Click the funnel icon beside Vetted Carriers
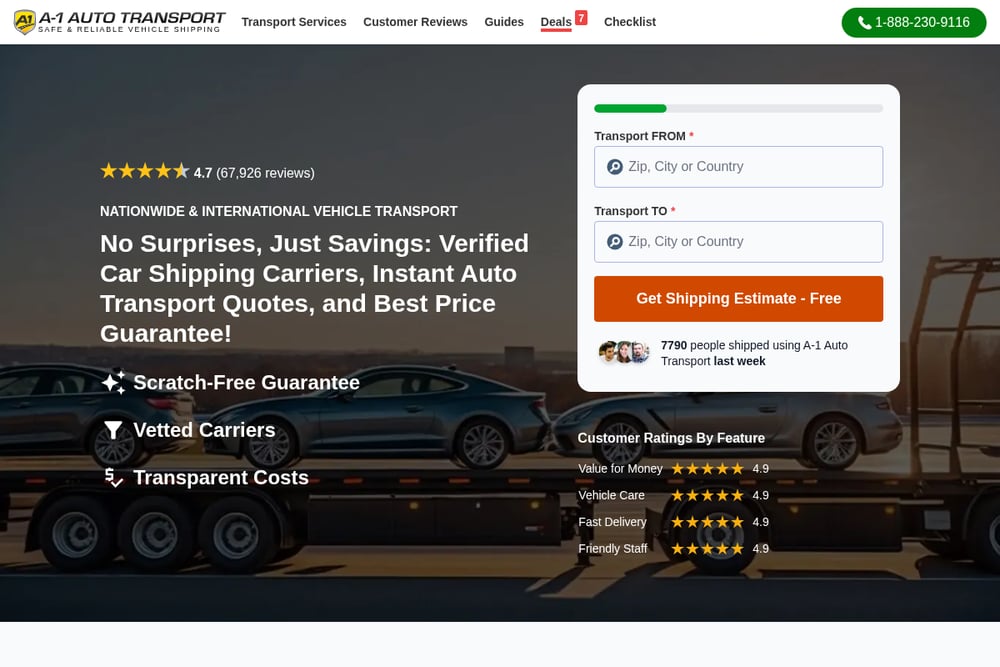The height and width of the screenshot is (667, 1000). click(113, 430)
